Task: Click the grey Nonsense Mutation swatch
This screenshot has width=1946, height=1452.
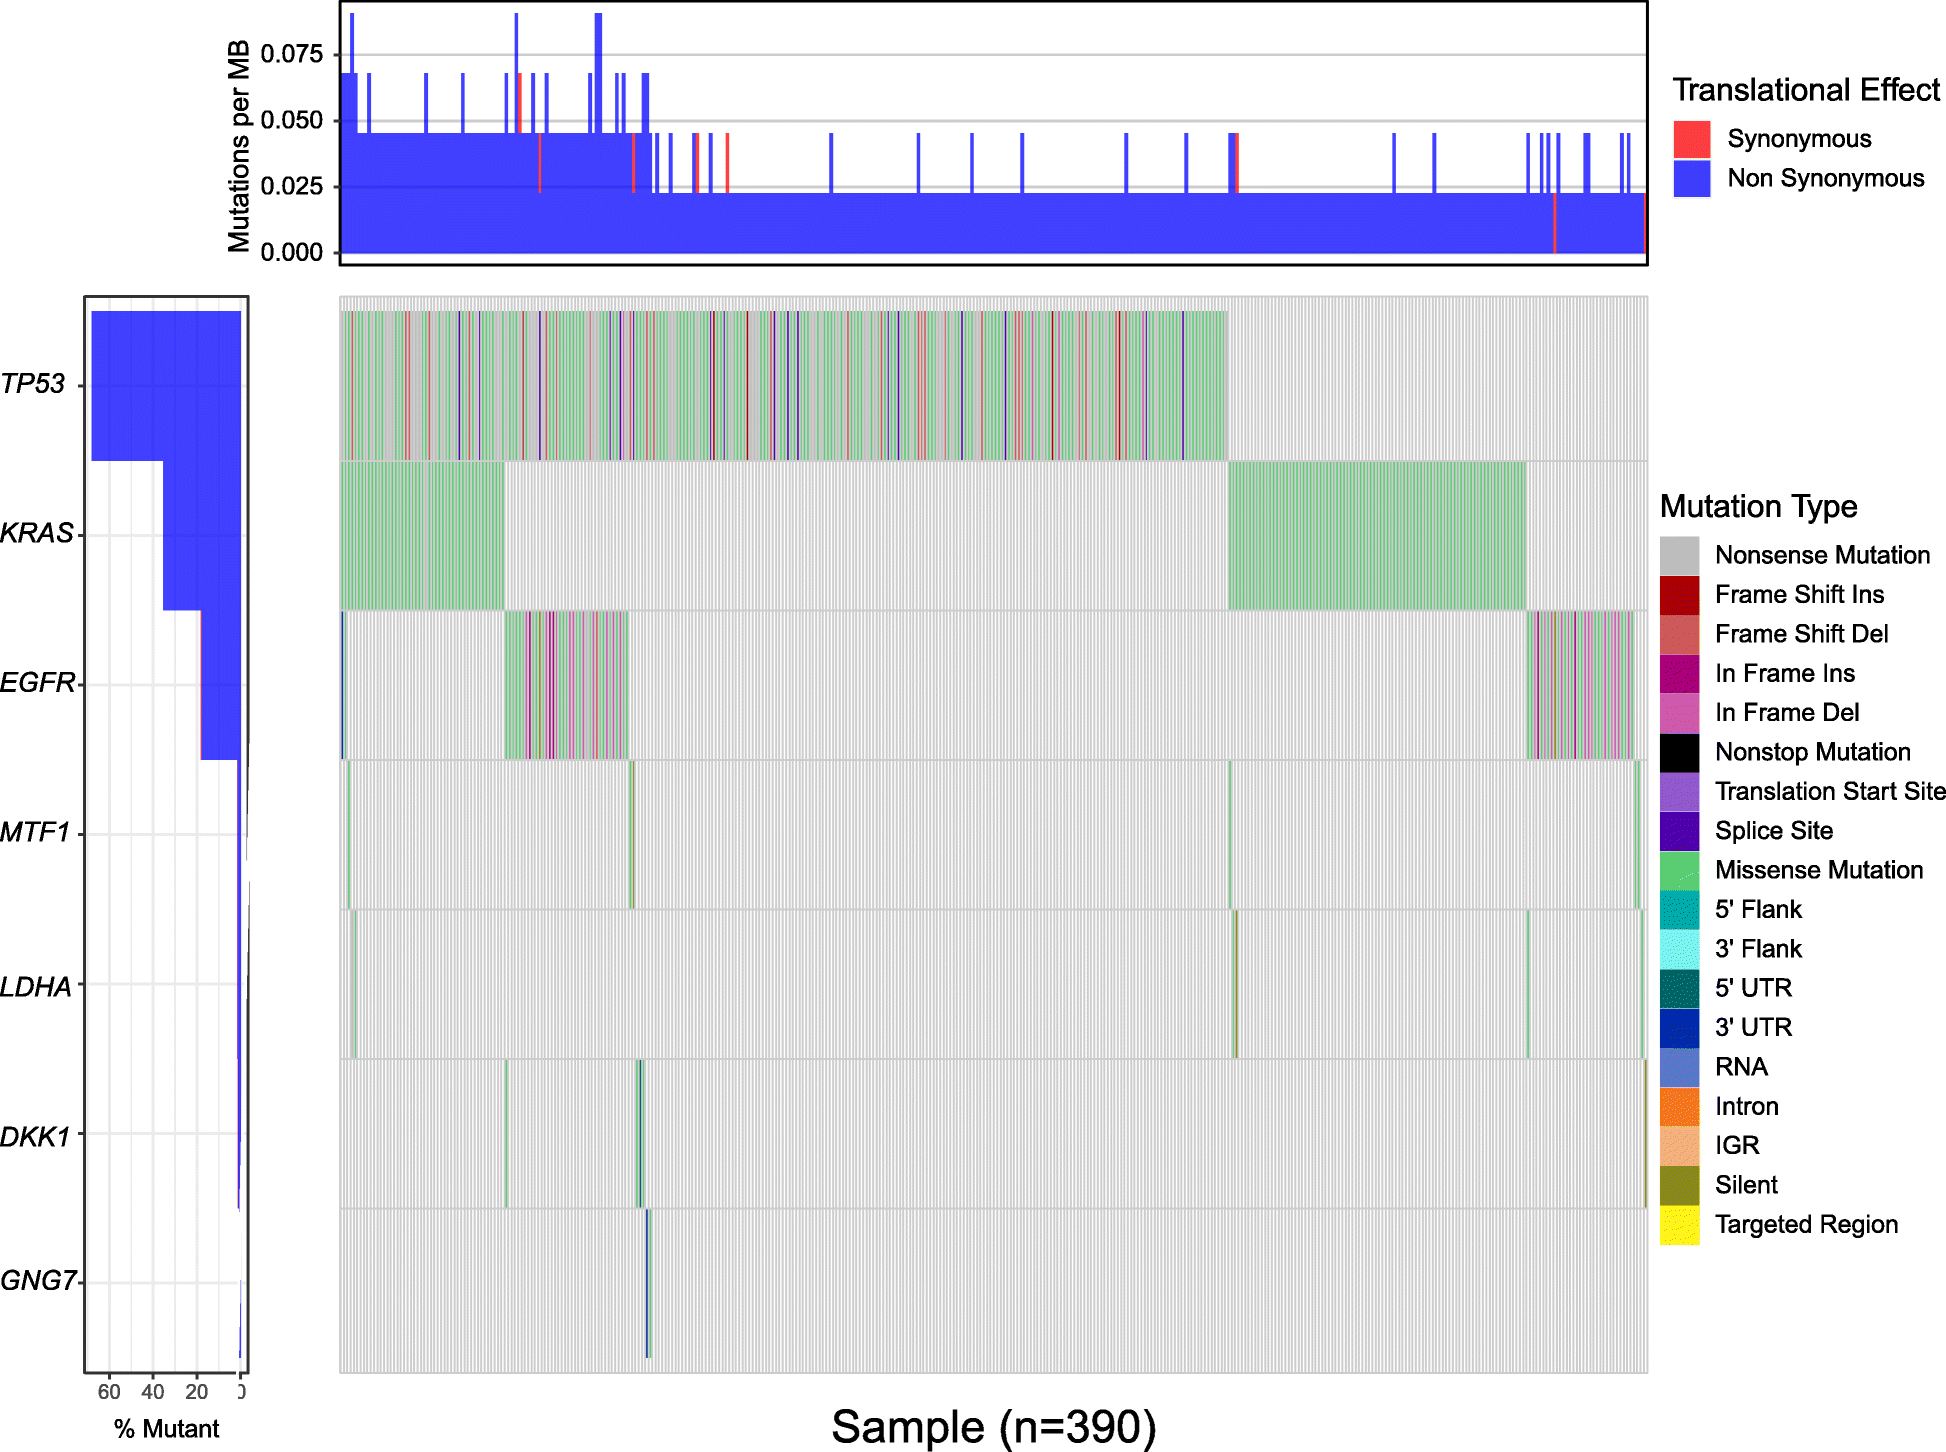Action: (1679, 555)
